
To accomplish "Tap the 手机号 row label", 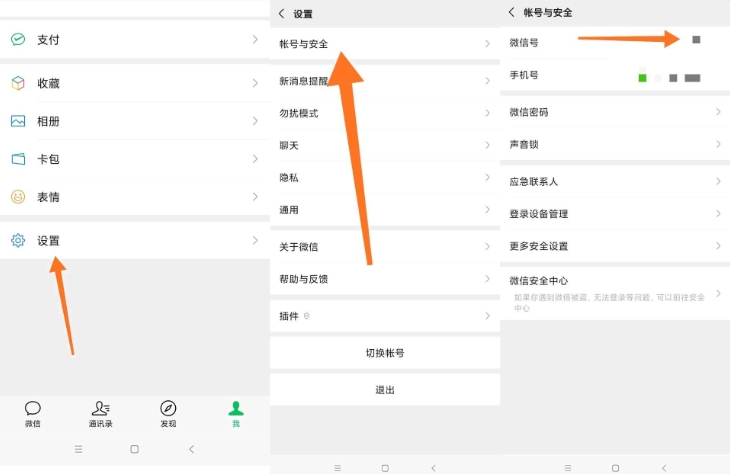I will (524, 75).
